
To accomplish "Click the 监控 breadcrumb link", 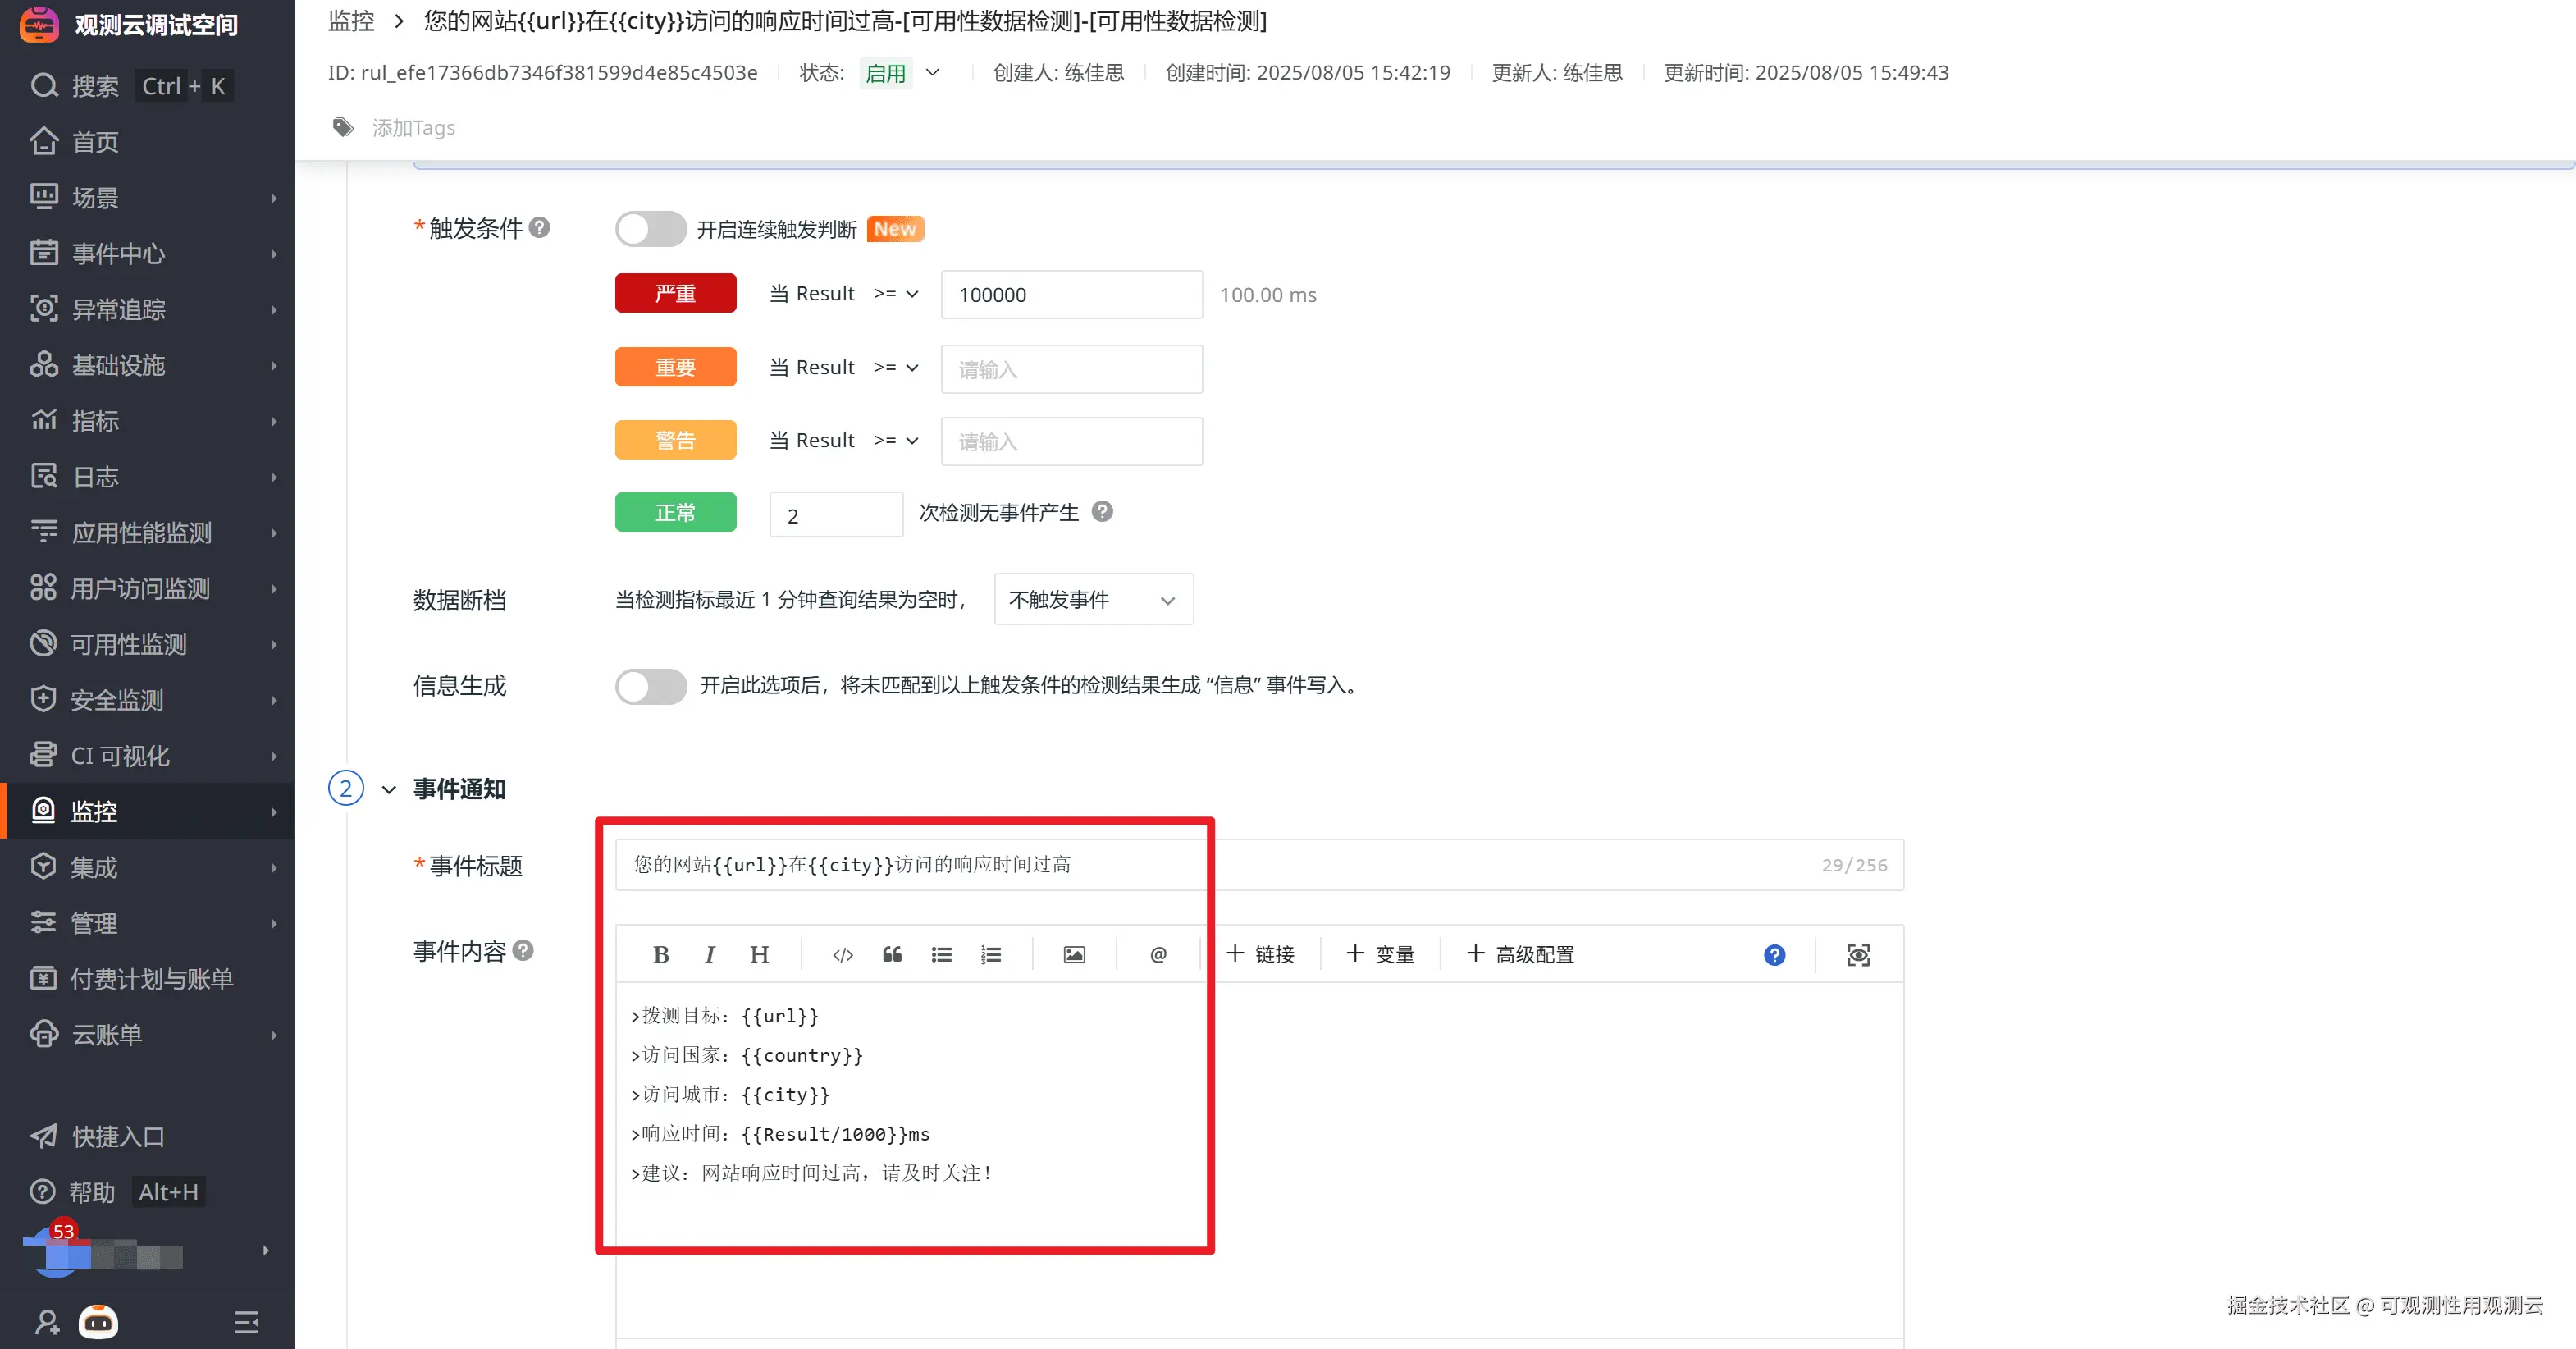I will 351,21.
